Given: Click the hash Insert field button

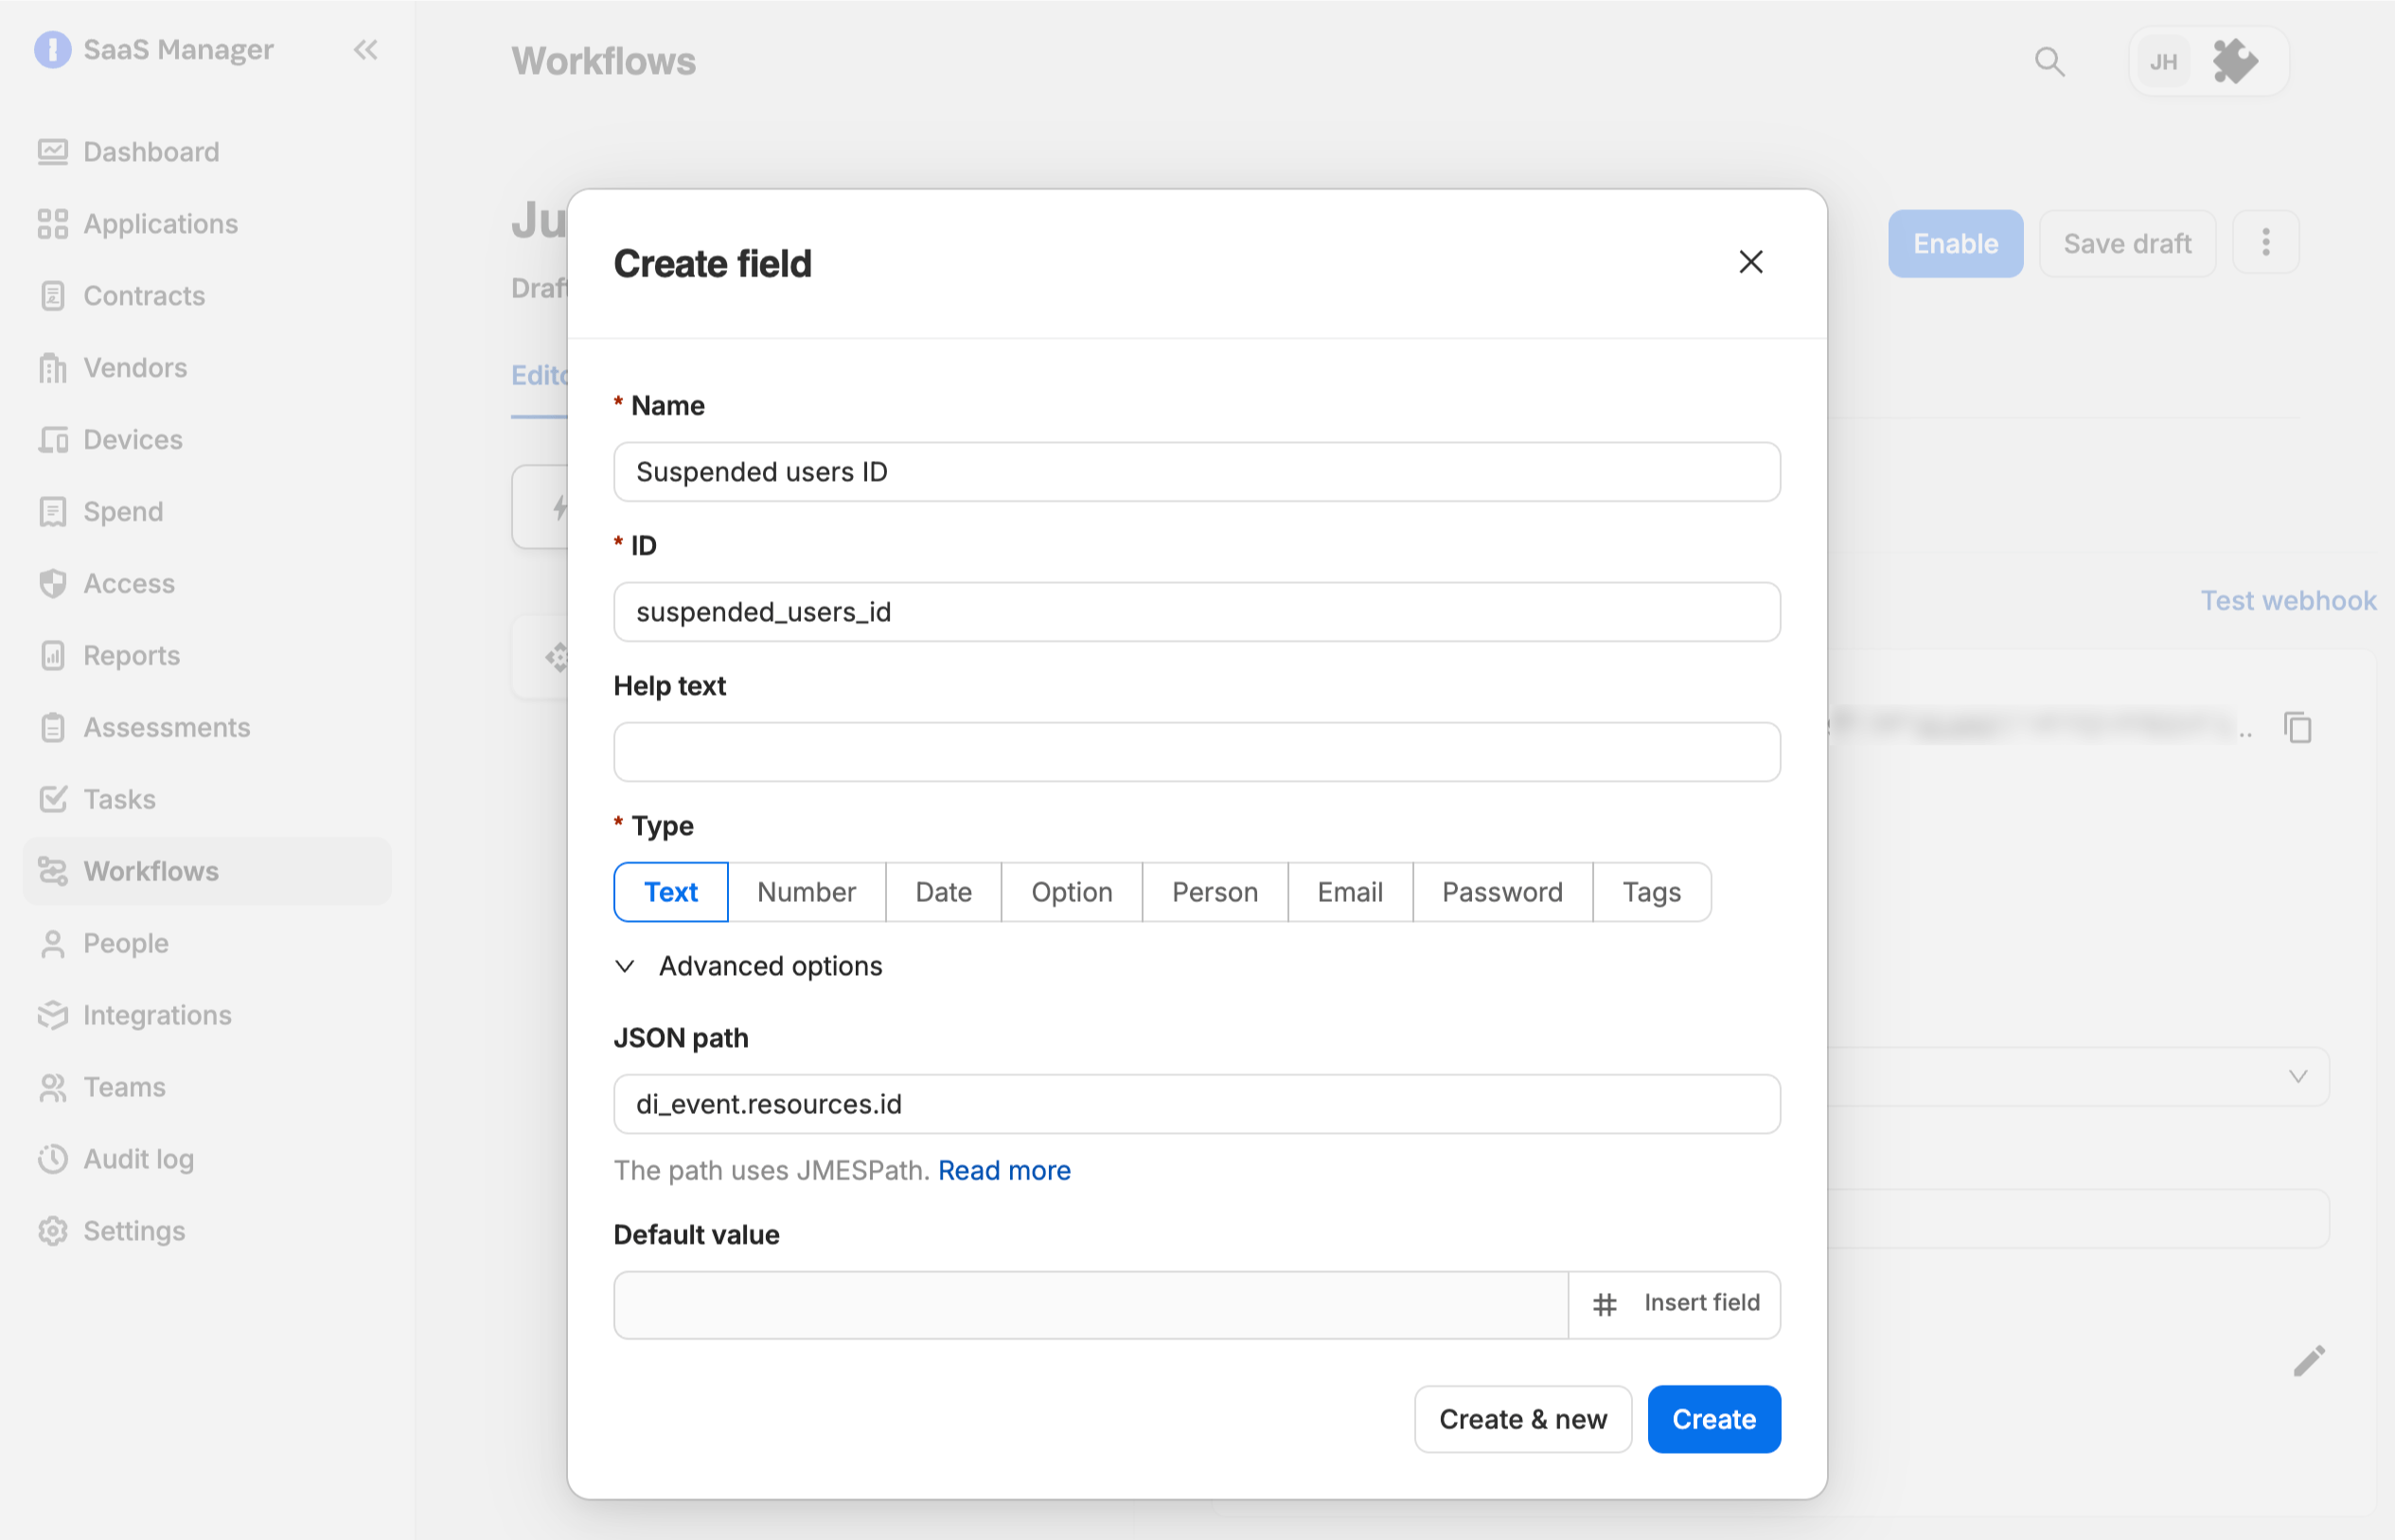Looking at the screenshot, I should (x=1675, y=1304).
